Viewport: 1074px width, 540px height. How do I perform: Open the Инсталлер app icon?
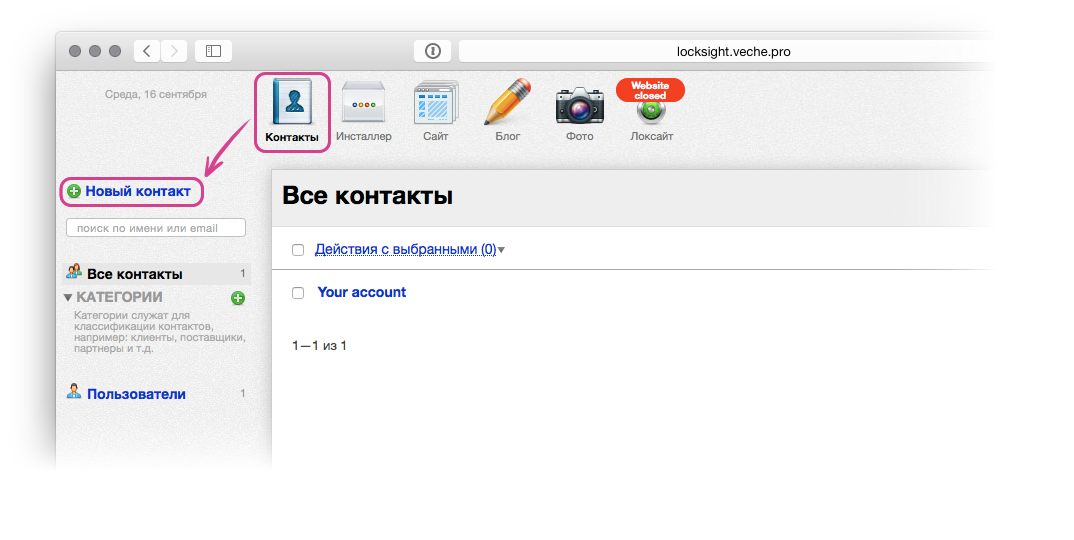click(364, 102)
